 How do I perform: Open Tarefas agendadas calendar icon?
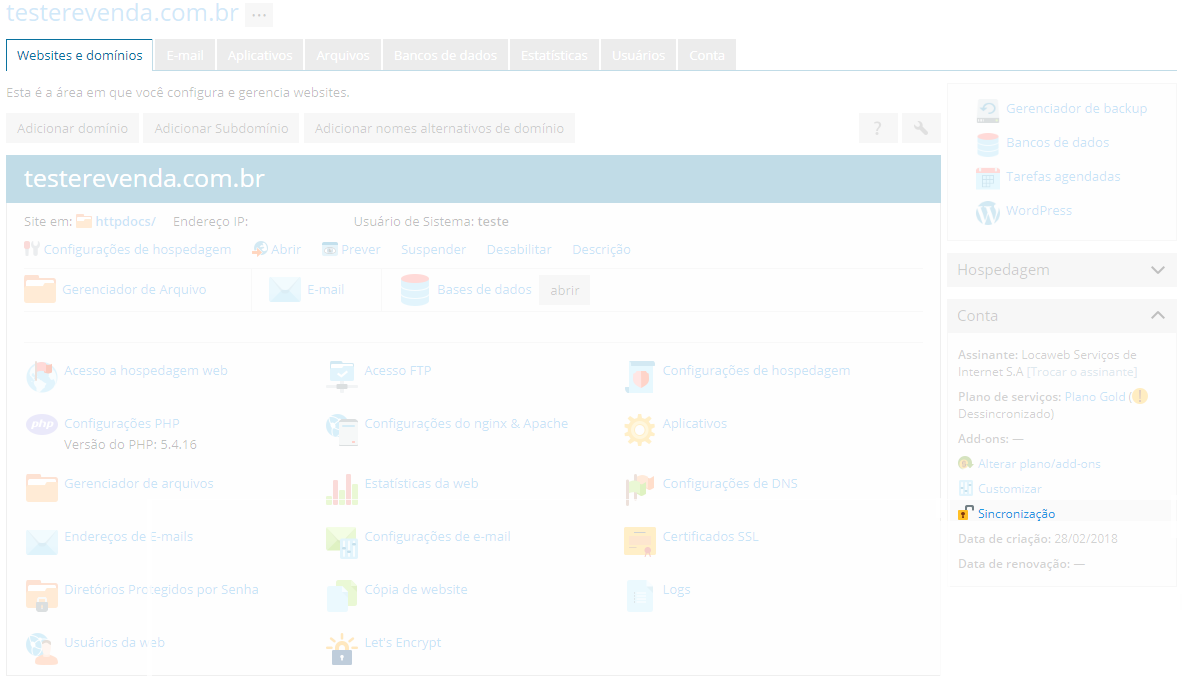[988, 177]
